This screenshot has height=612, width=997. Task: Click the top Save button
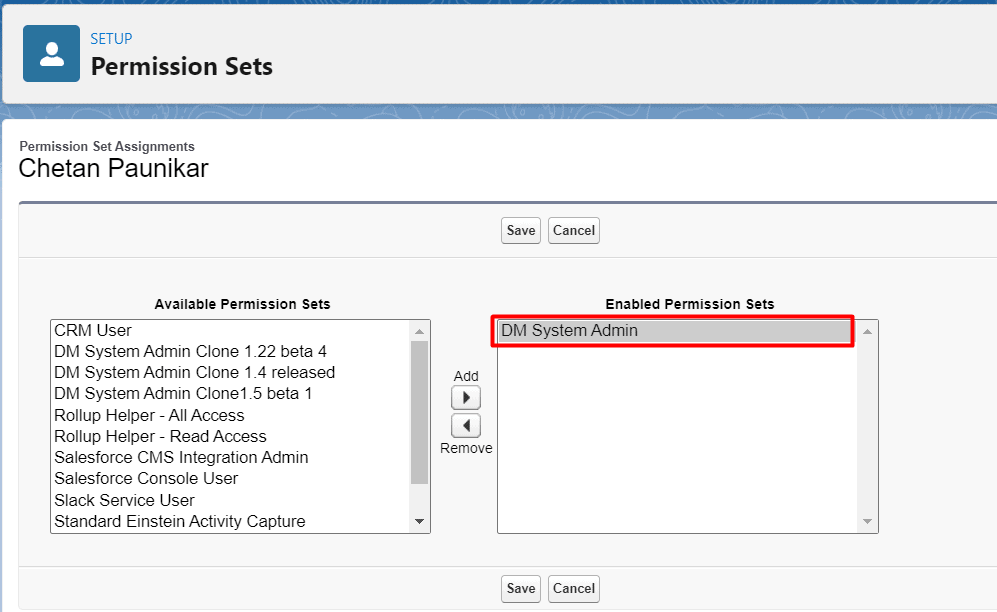coord(520,230)
